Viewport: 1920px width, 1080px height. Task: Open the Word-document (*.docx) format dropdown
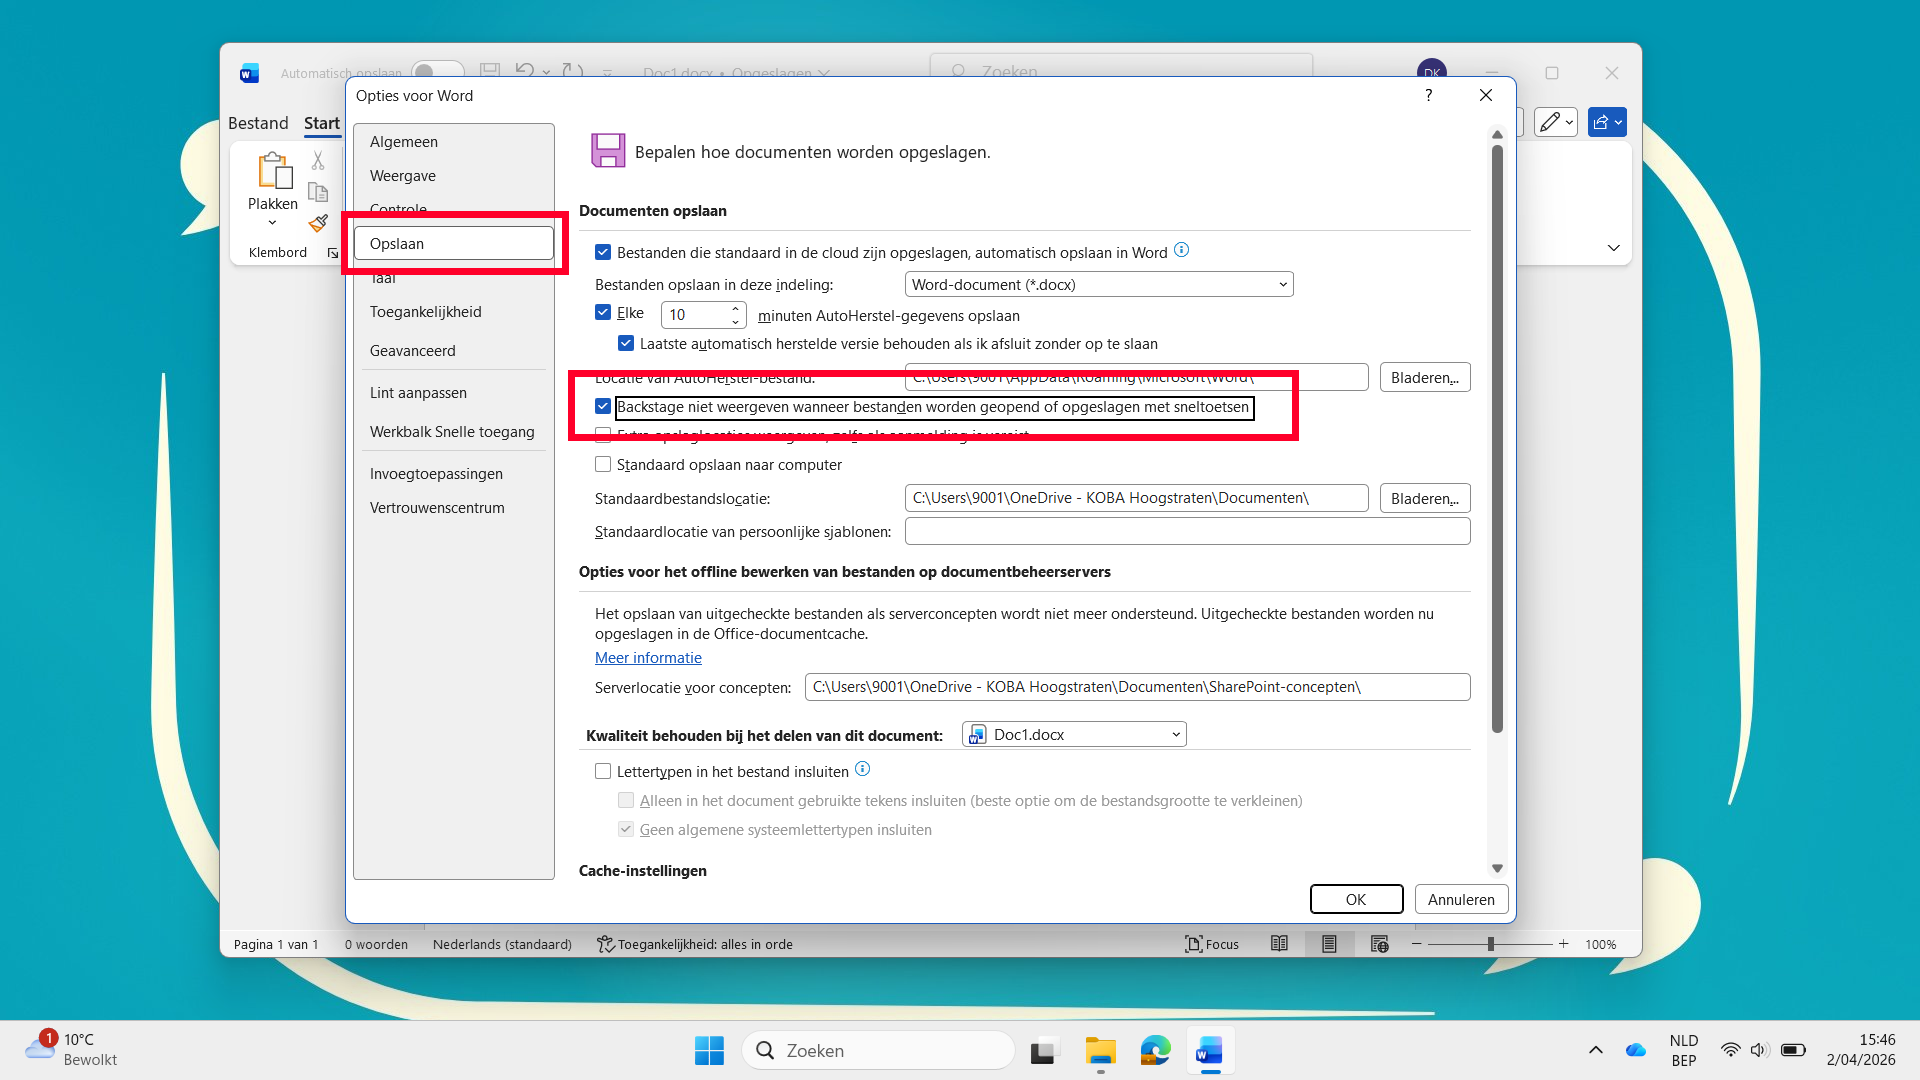1098,285
